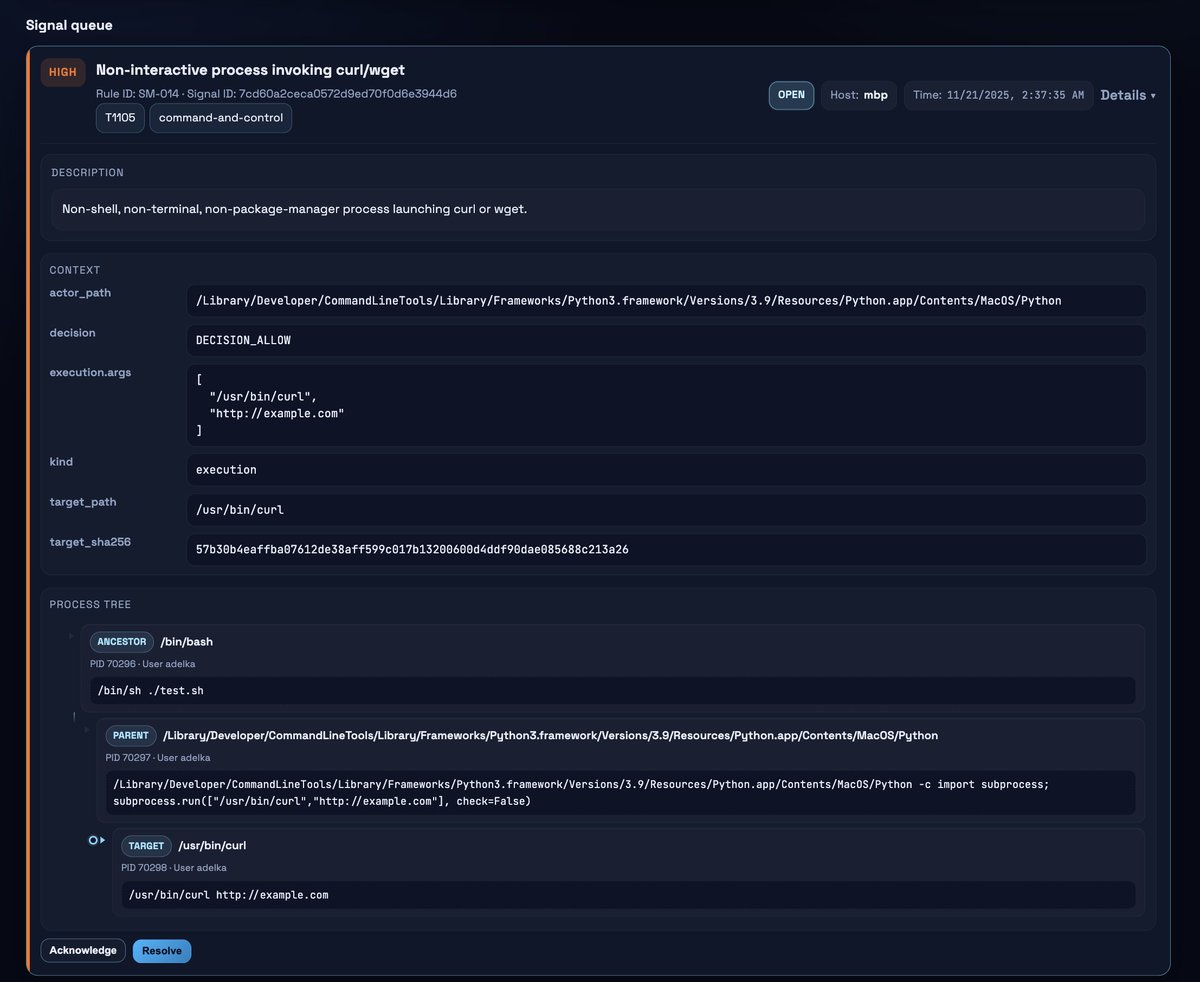Click the PROCESS TREE section label
The image size is (1200, 982).
(x=90, y=605)
